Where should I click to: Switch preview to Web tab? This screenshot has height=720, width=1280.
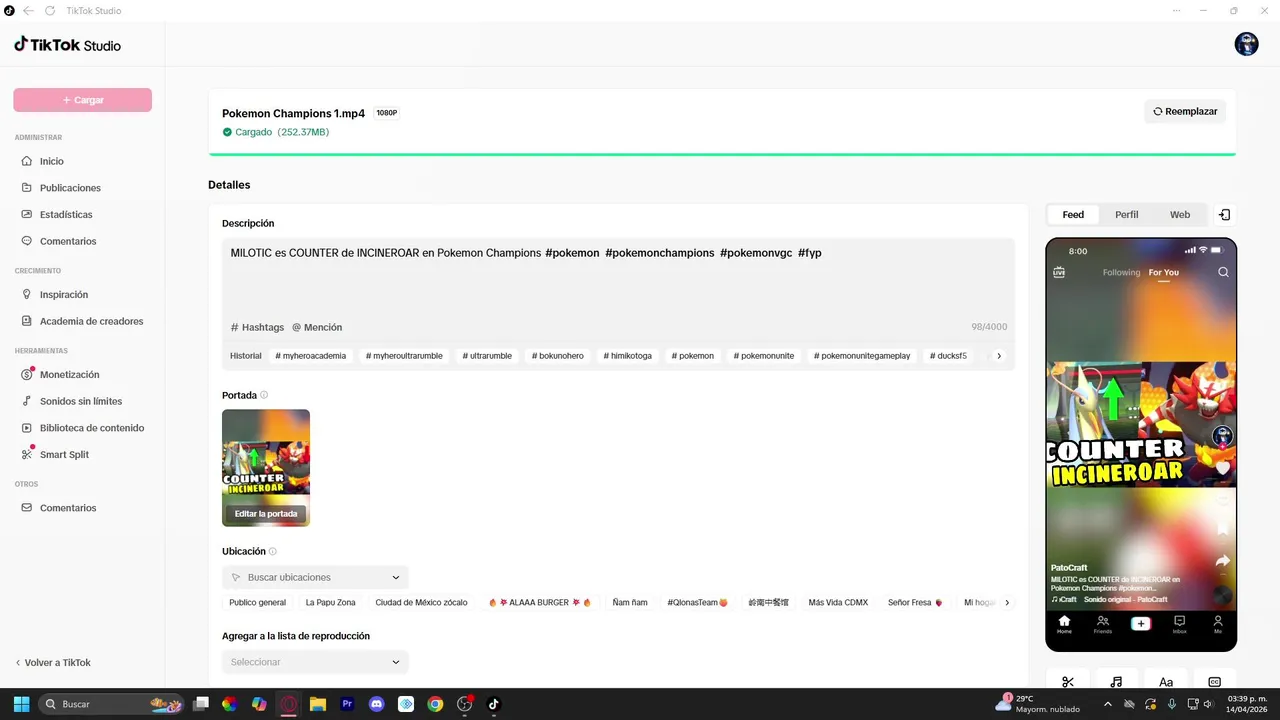1180,215
